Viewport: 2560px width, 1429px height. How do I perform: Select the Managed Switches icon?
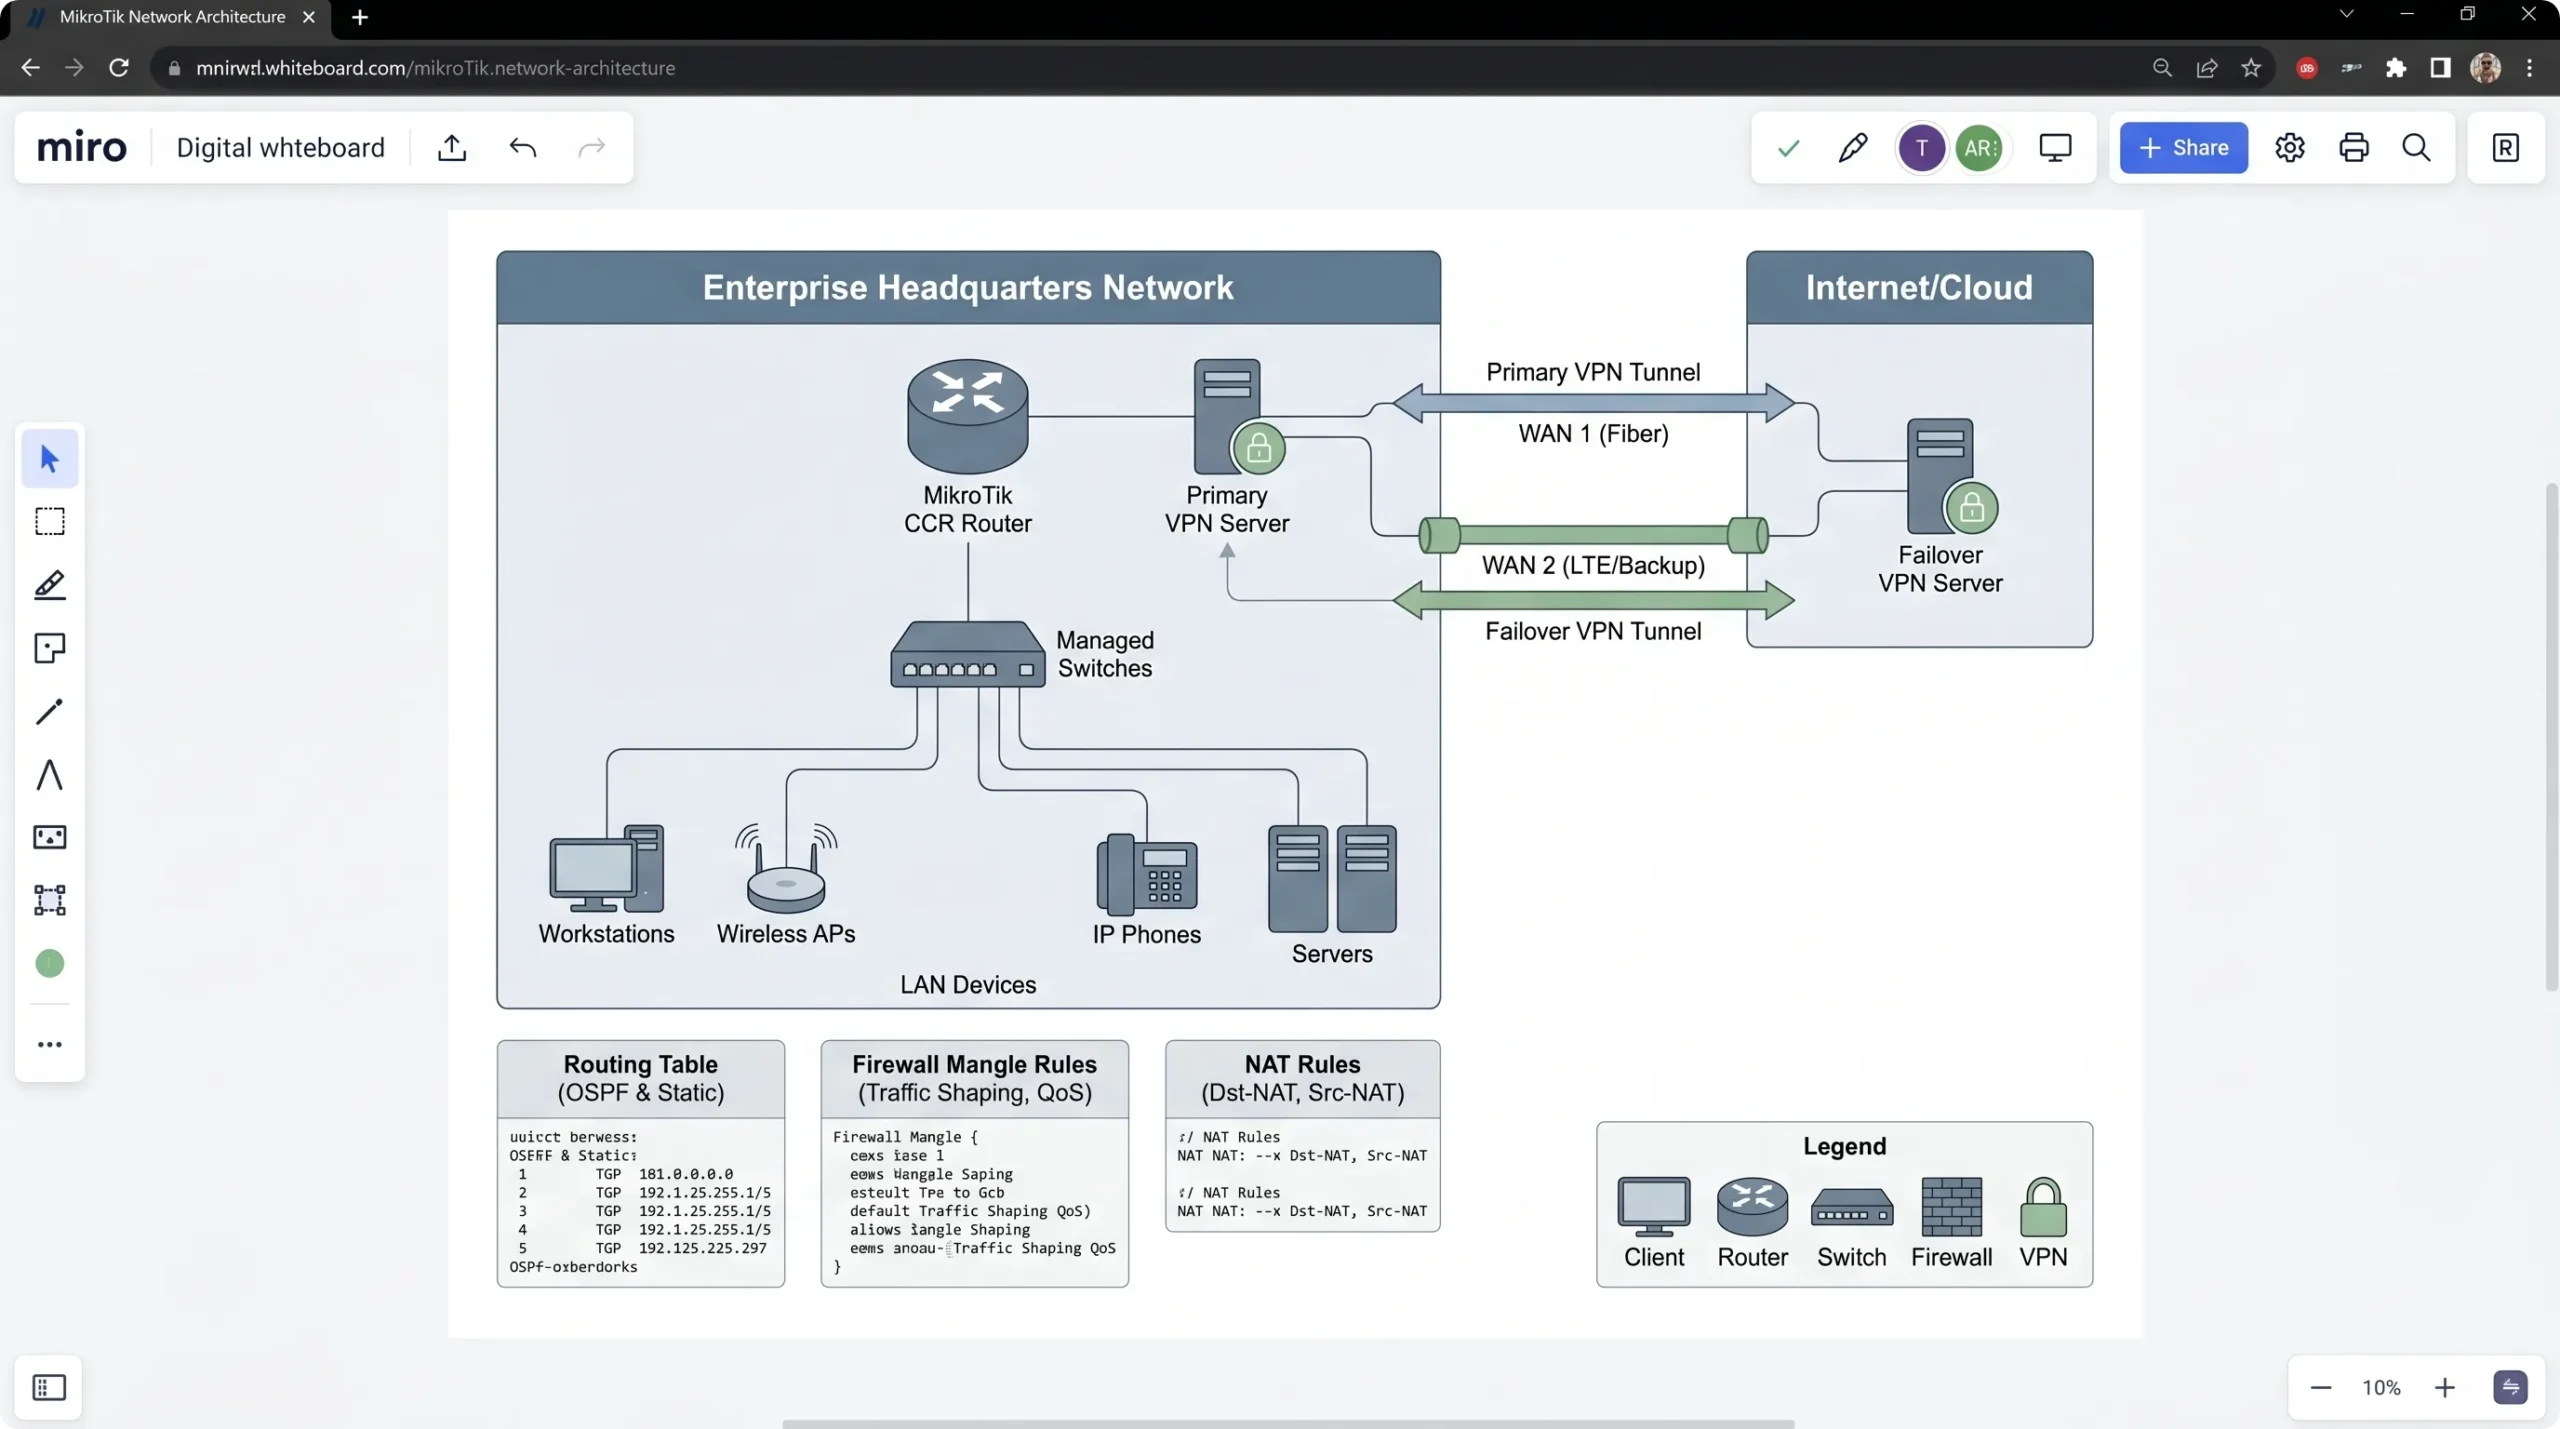(968, 654)
